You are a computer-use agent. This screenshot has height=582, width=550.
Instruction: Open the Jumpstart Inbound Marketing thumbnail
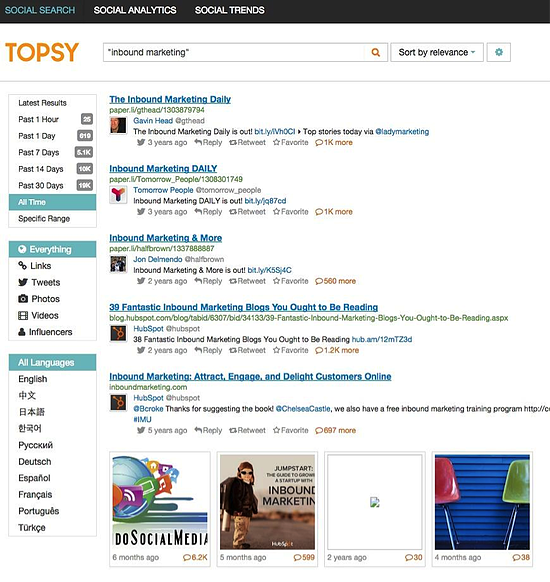(x=267, y=502)
